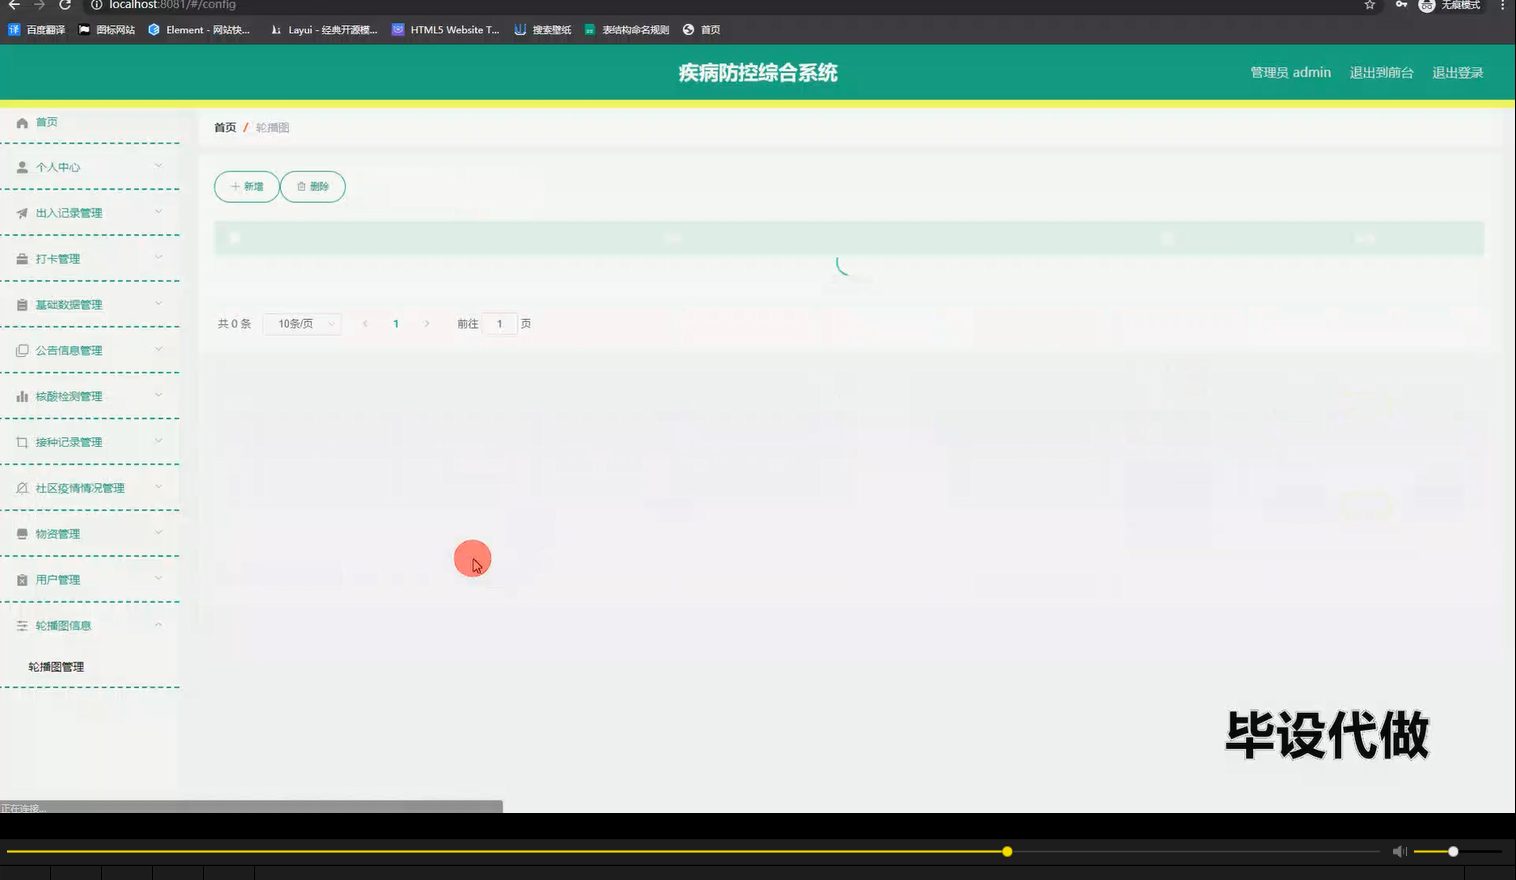Click the sliders icon beside 轮播图信息
The image size is (1516, 880).
[22, 626]
